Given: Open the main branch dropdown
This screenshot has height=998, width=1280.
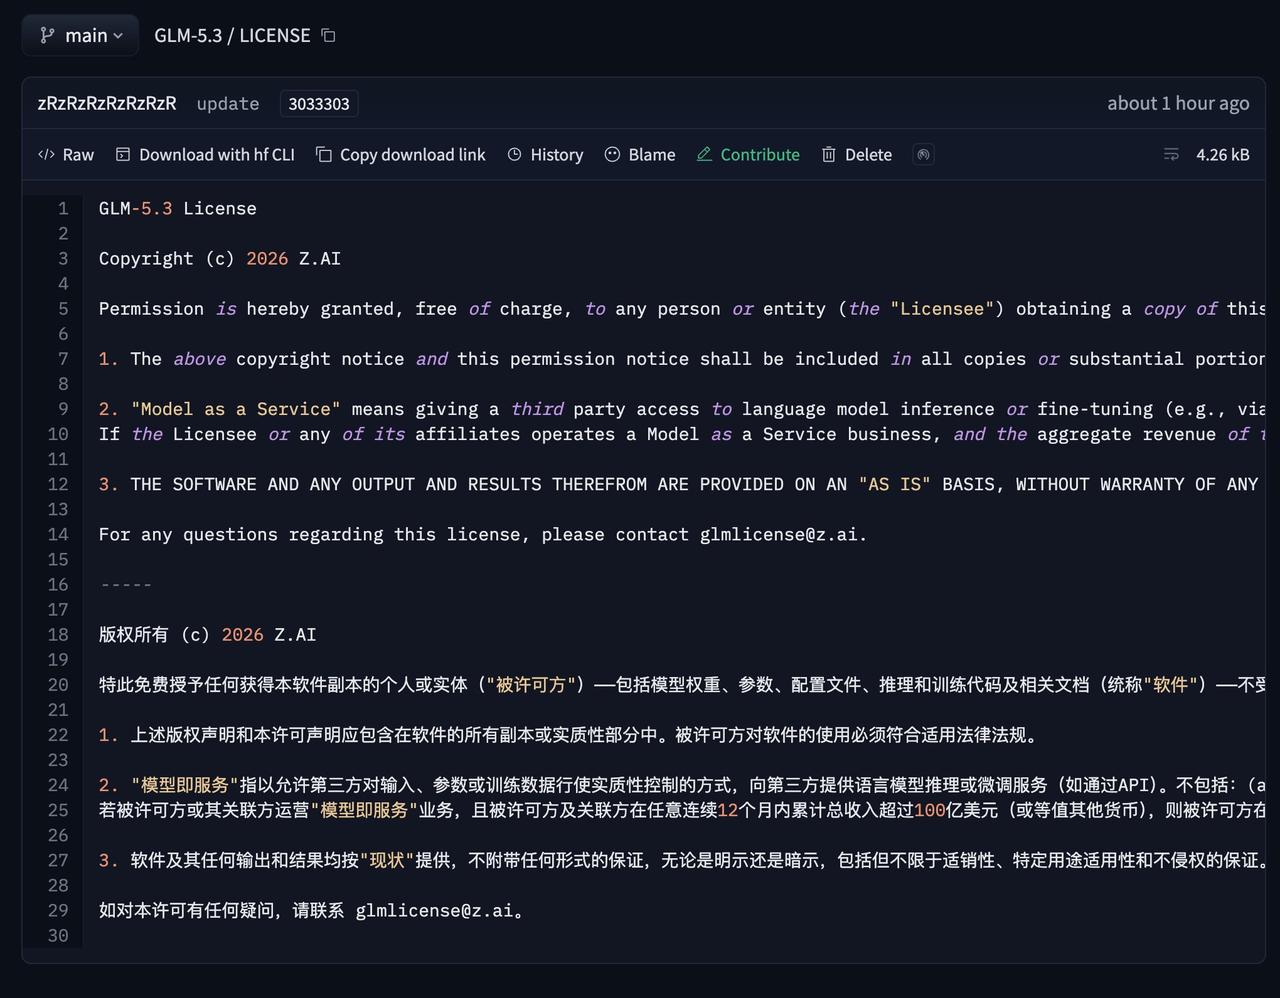Looking at the screenshot, I should pos(80,35).
